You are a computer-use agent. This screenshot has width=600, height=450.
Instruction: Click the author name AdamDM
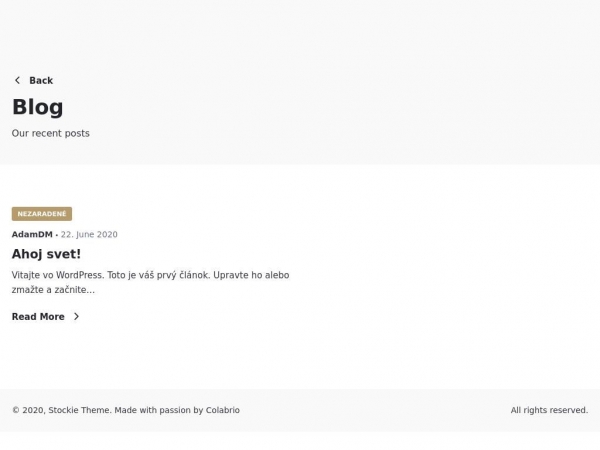32,234
